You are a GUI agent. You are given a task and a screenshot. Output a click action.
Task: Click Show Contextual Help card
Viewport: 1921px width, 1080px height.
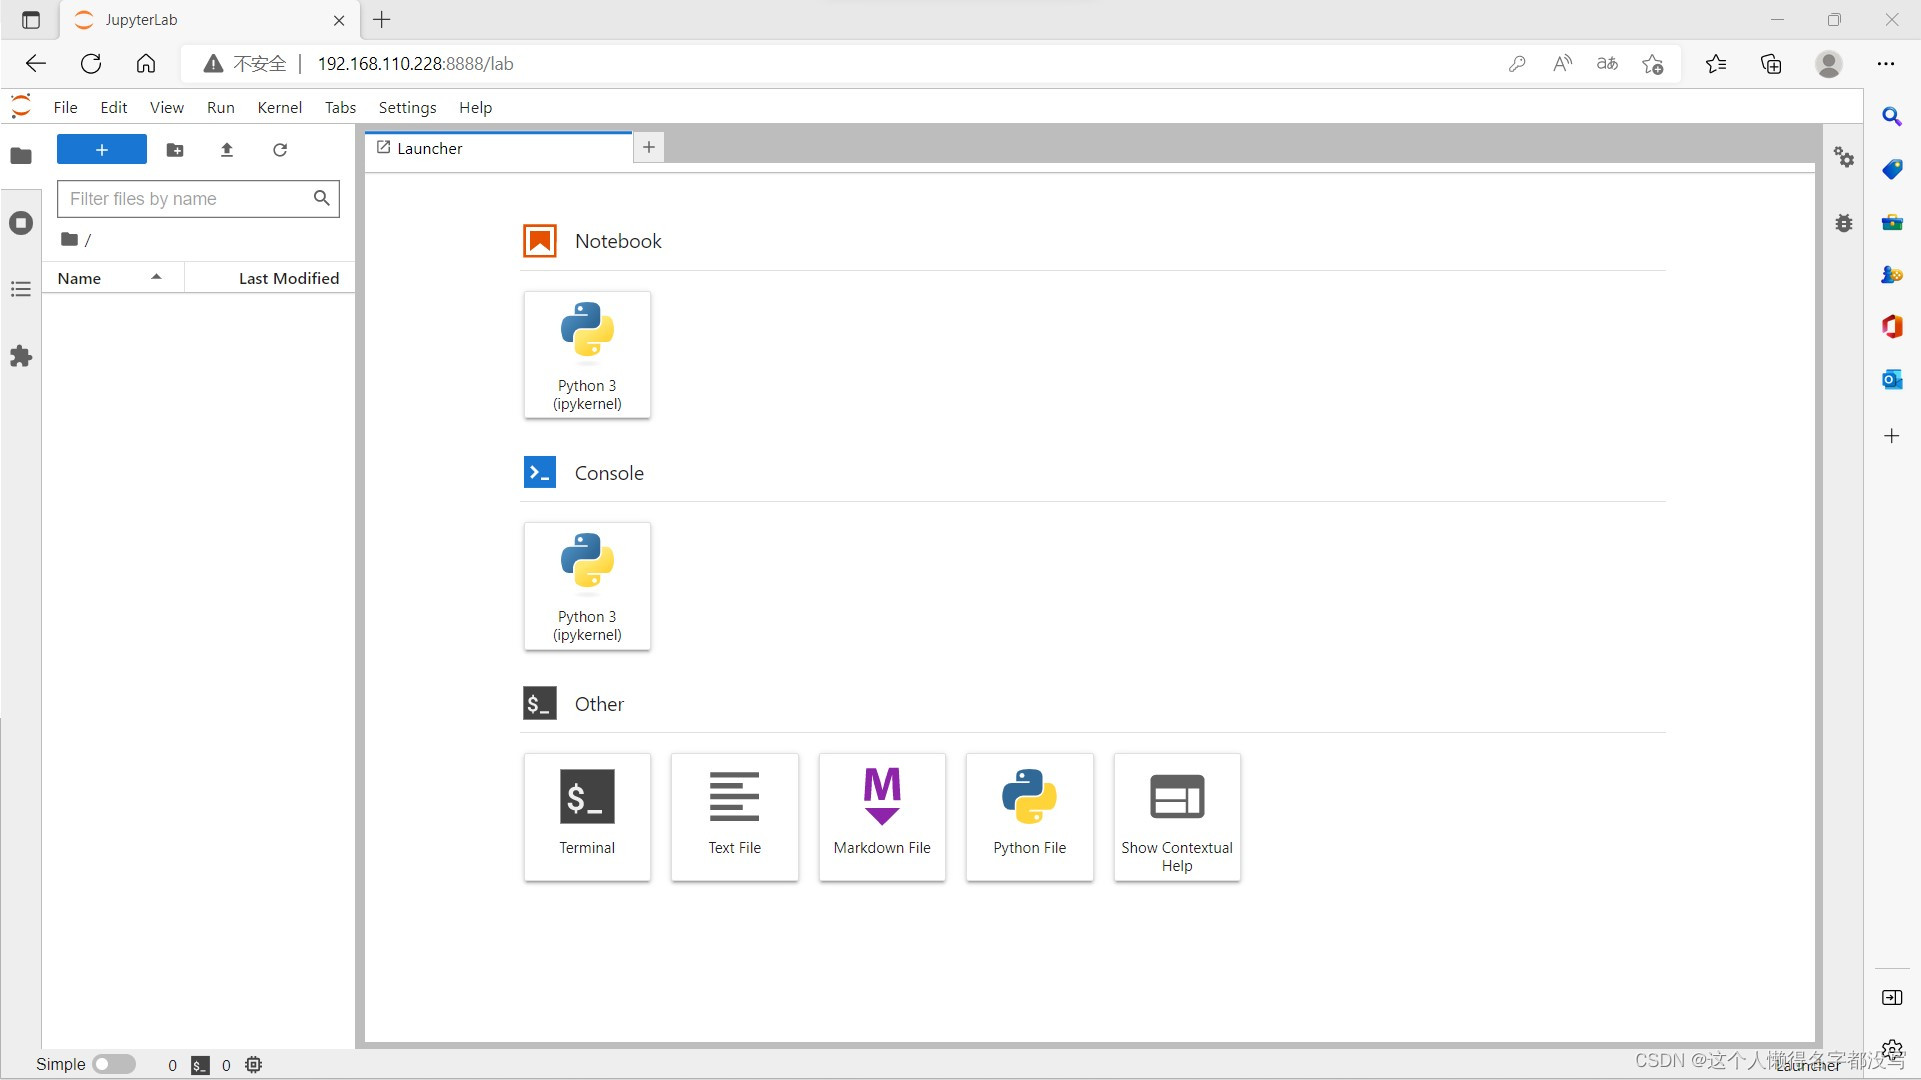pyautogui.click(x=1177, y=817)
